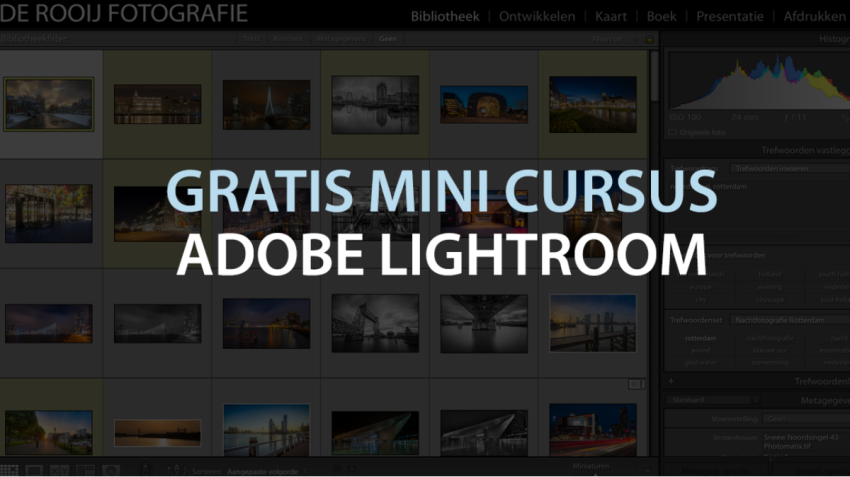Click the 'holland' keyword suggestion
Image resolution: width=850 pixels, height=477 pixels.
point(770,274)
